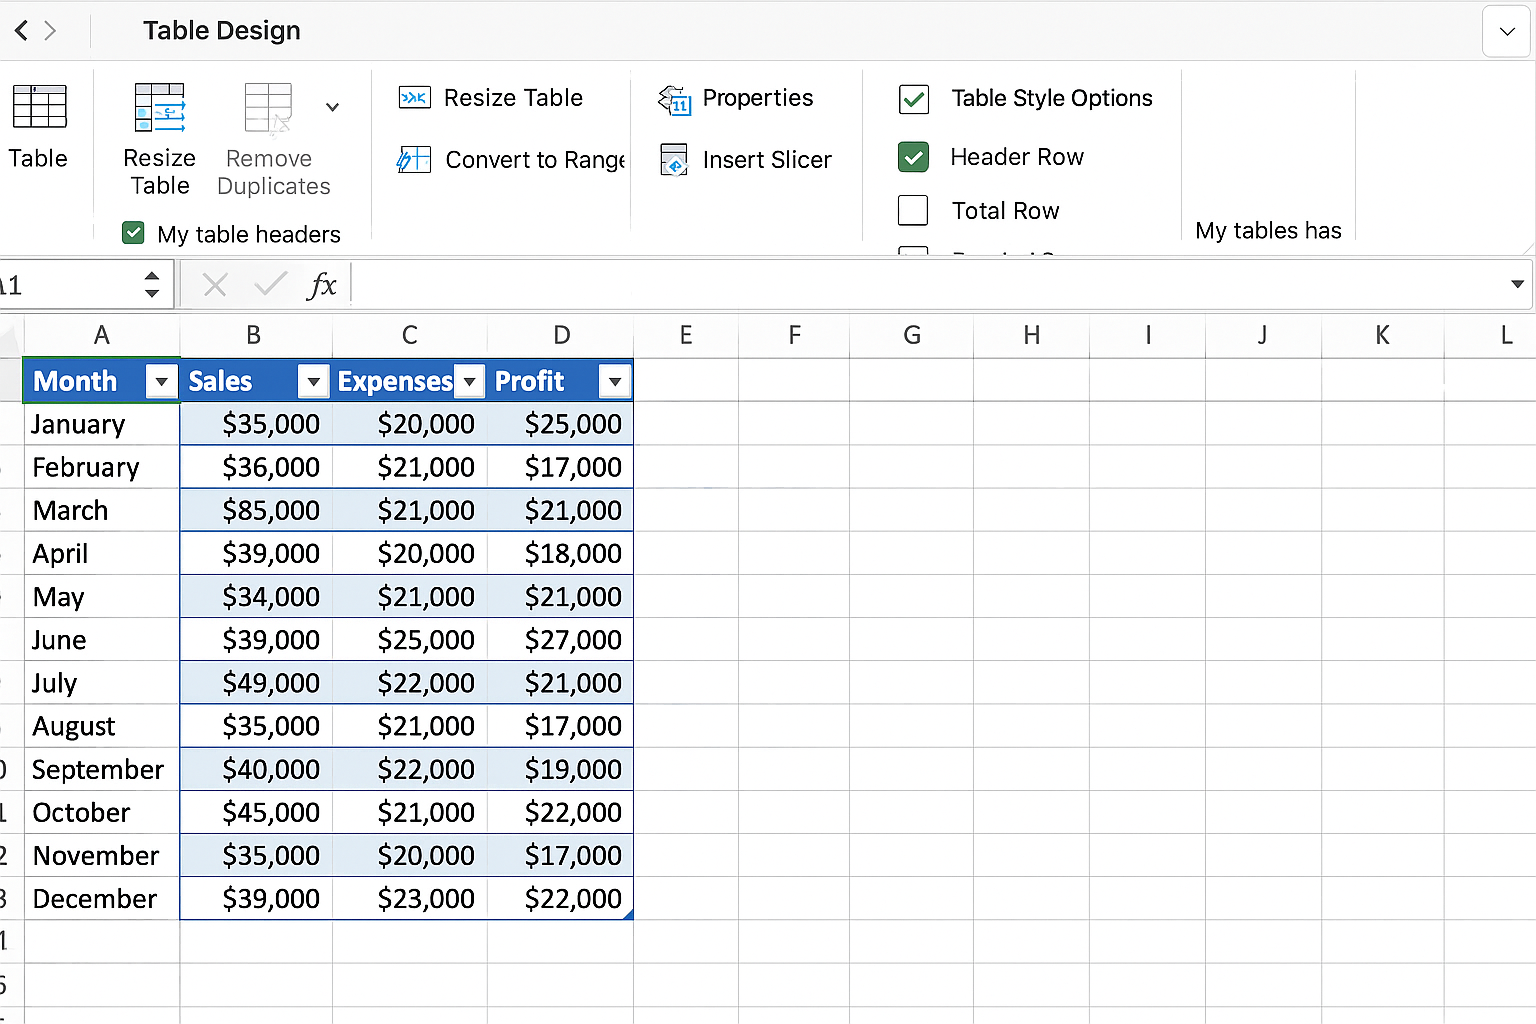Select column B header
The width and height of the screenshot is (1536, 1024).
tap(254, 335)
